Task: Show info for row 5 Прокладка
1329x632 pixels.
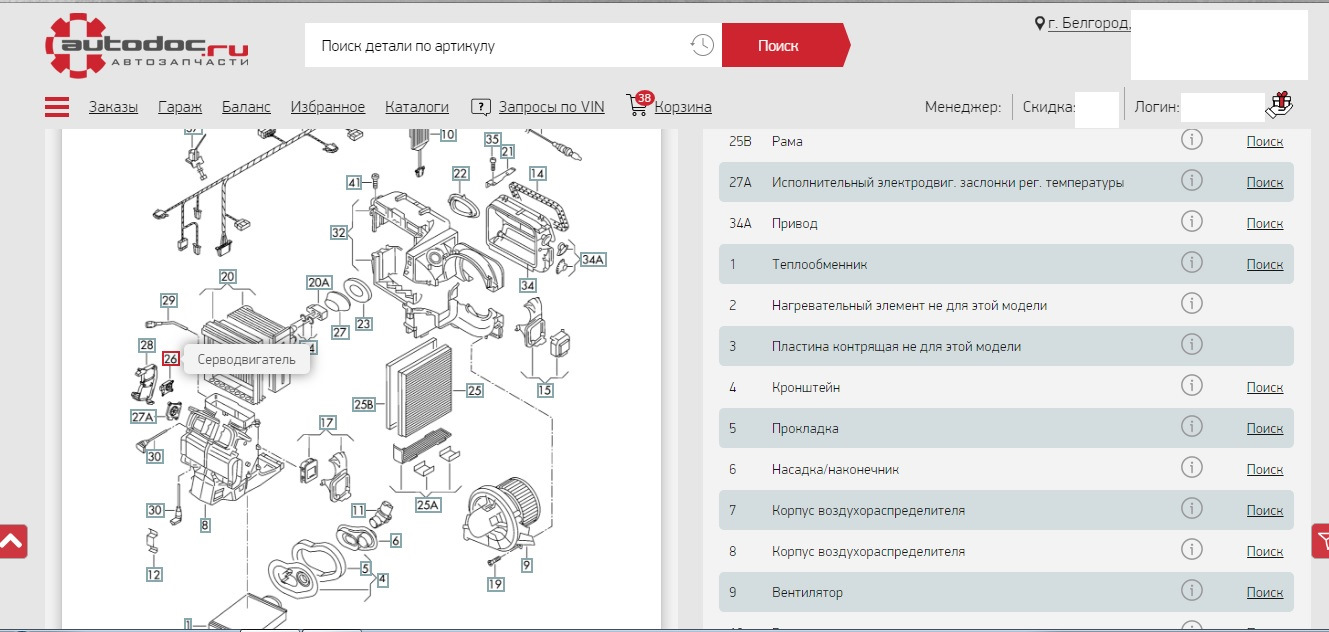Action: [x=1191, y=427]
